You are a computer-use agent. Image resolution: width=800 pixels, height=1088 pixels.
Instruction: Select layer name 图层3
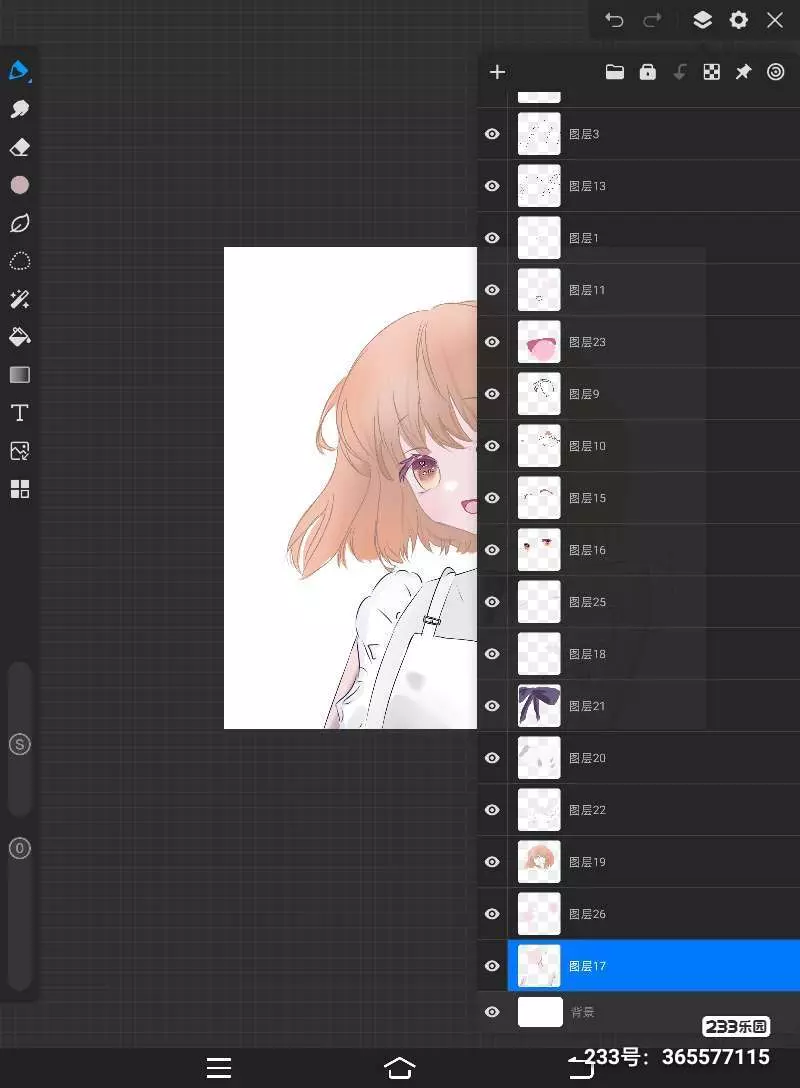[584, 134]
